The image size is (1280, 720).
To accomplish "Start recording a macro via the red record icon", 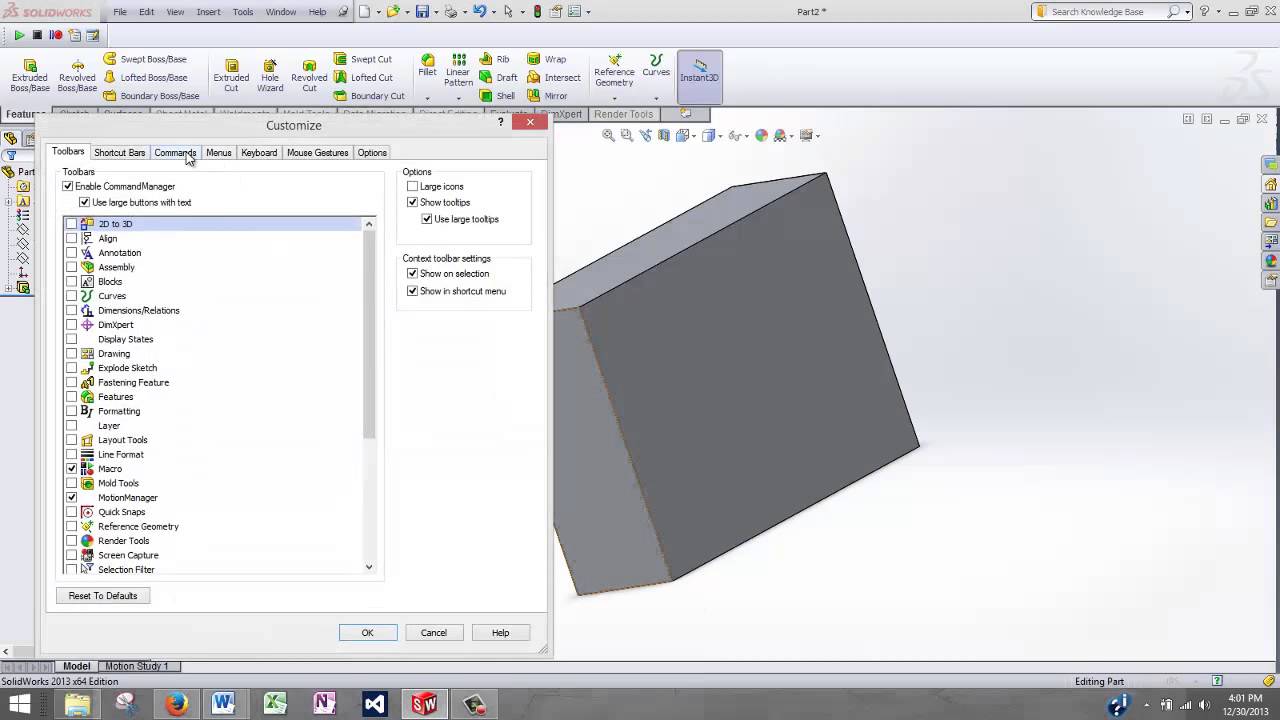I will [x=56, y=35].
